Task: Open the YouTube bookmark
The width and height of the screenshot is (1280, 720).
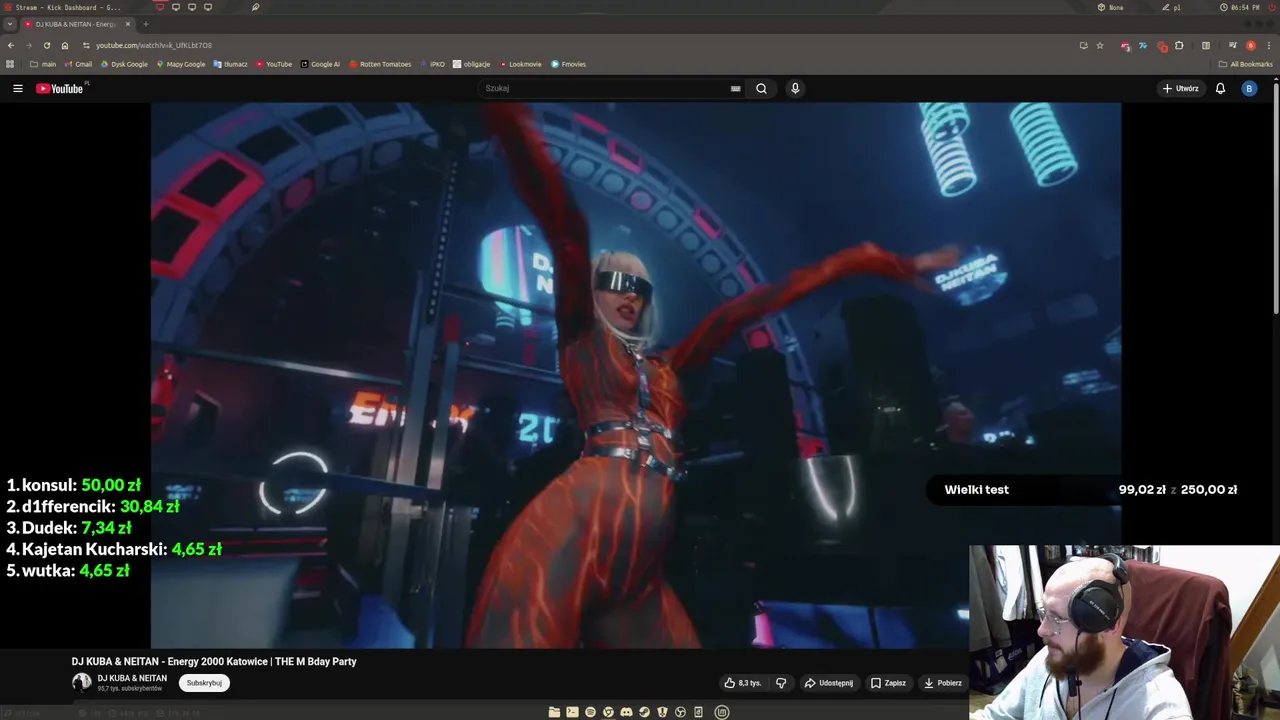Action: (274, 64)
